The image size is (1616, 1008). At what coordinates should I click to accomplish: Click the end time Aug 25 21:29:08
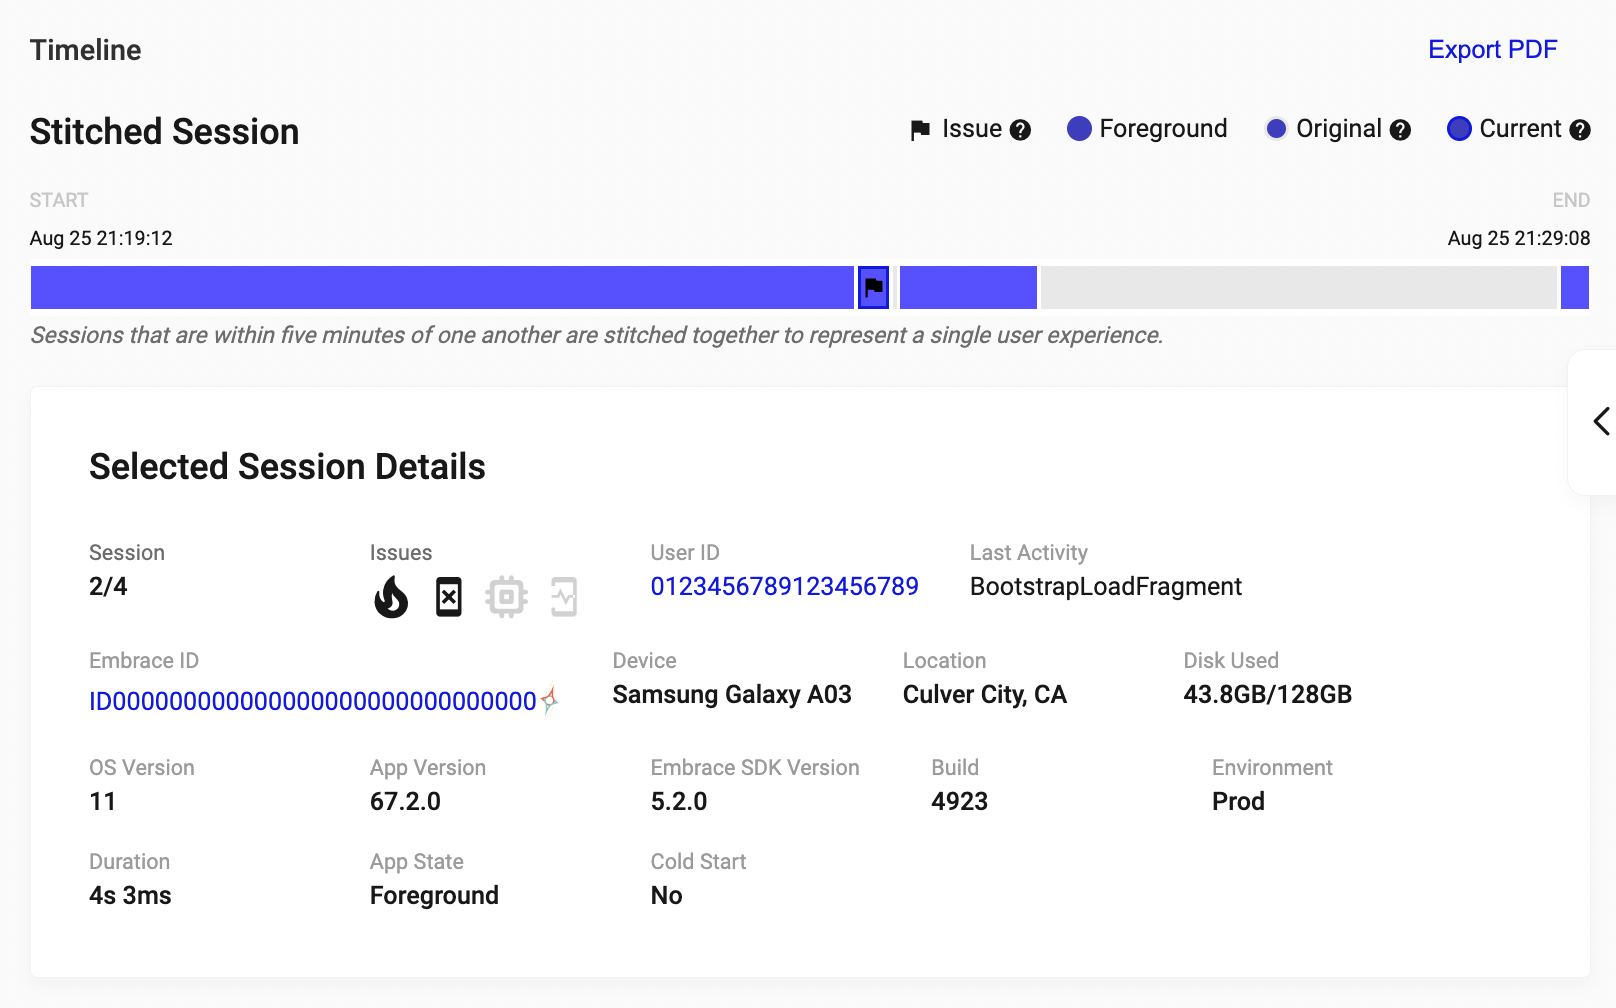[x=1518, y=238]
